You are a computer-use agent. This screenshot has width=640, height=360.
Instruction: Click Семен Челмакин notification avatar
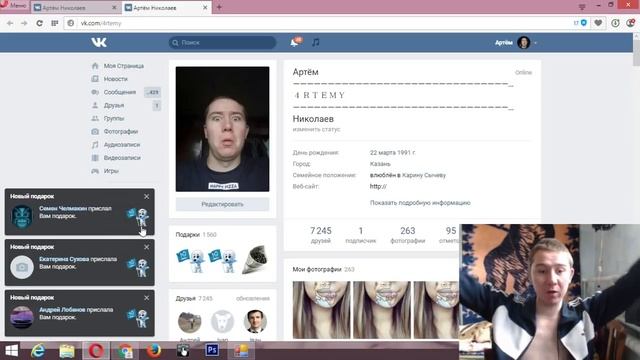point(22,216)
